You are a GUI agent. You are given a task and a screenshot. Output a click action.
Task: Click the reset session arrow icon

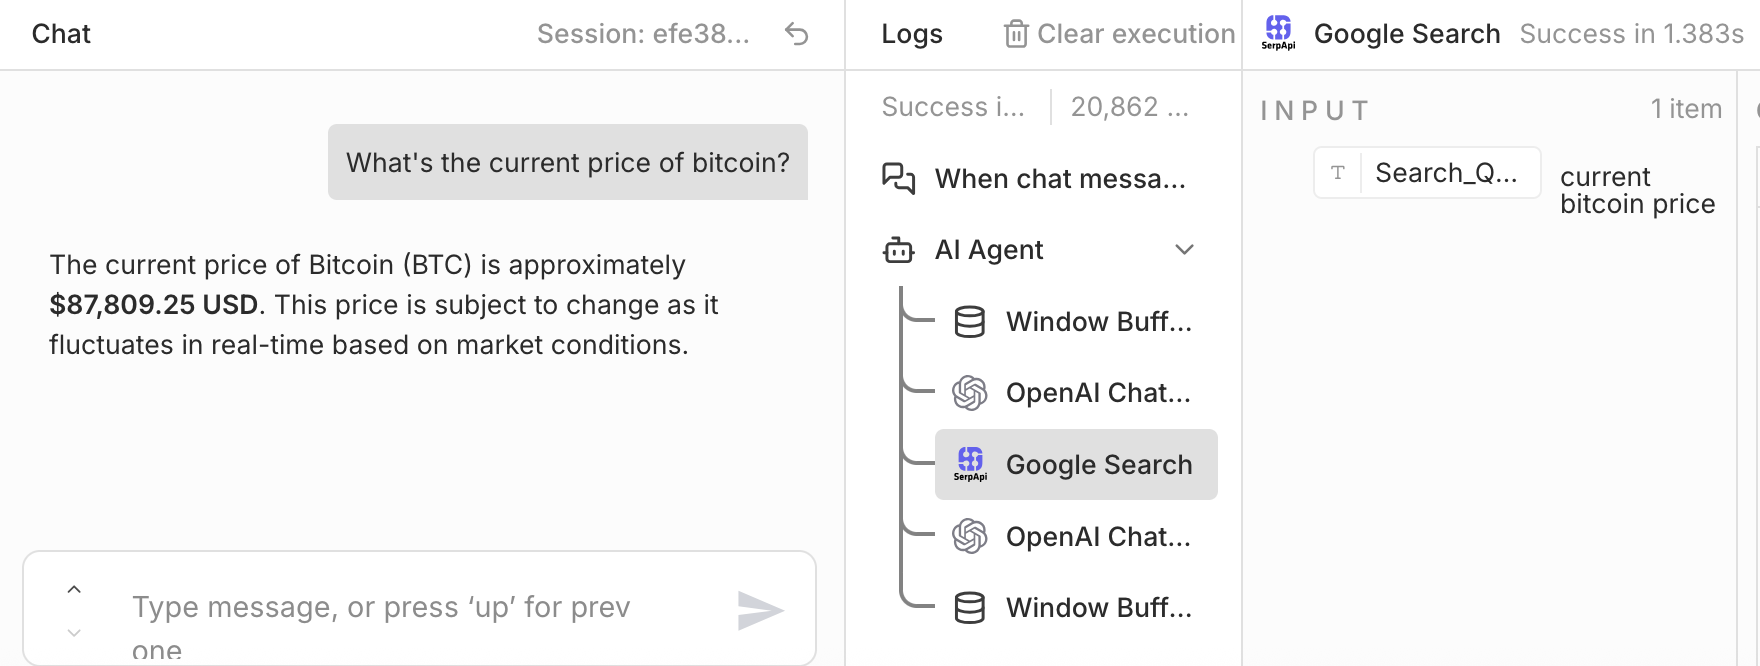coord(796,34)
